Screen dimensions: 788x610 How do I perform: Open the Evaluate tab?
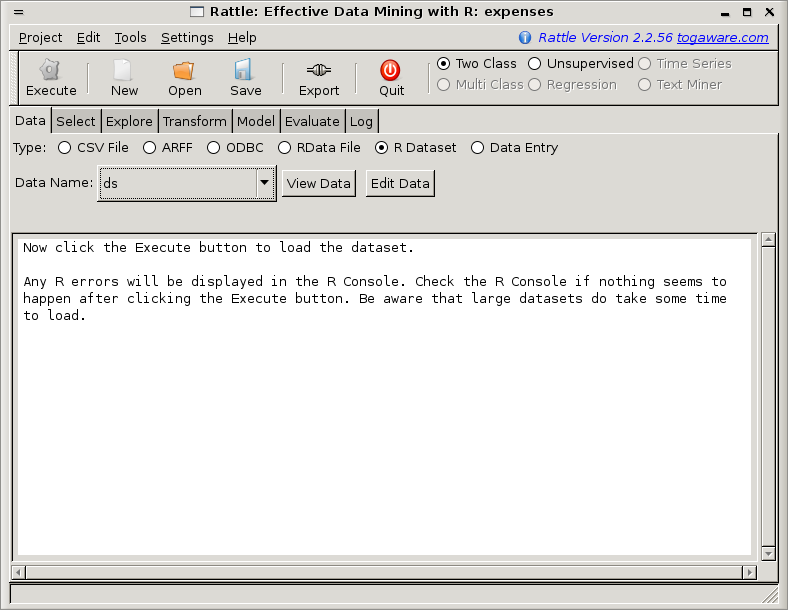(x=312, y=122)
